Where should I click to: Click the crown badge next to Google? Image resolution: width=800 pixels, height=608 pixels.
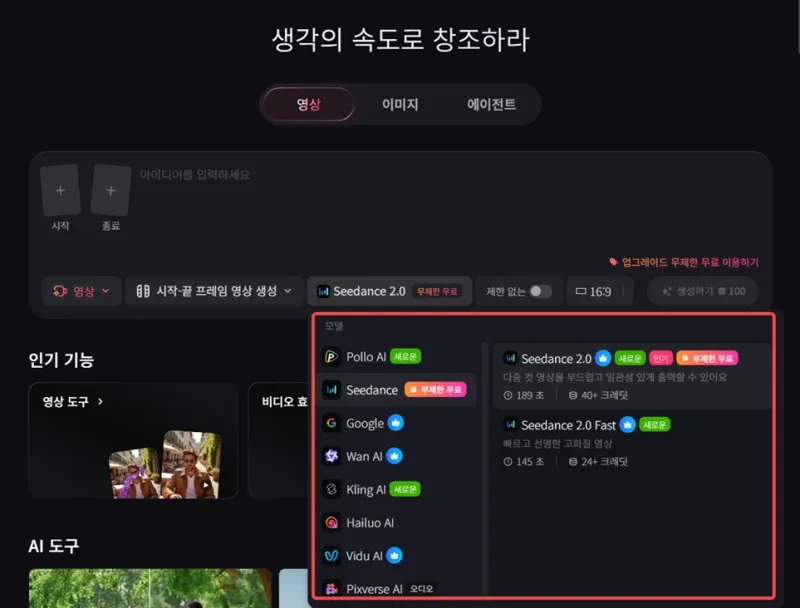coord(395,422)
